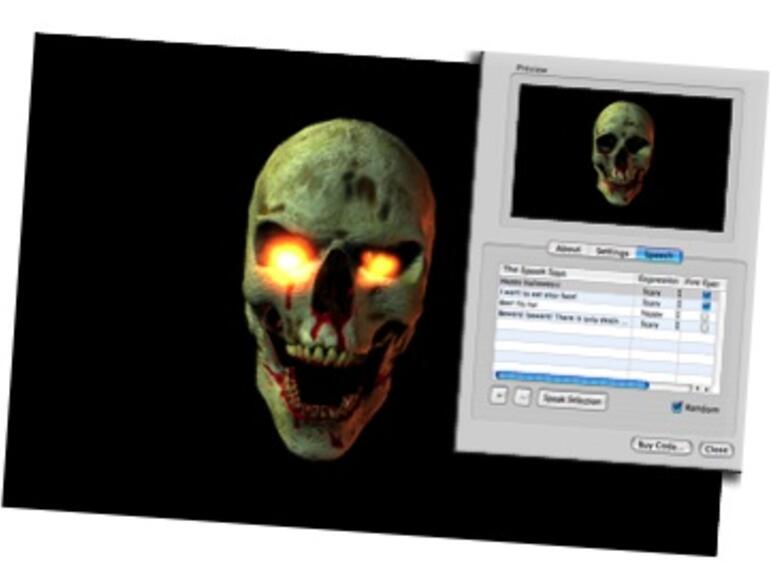Click the Buy Code button
The height and width of the screenshot is (578, 770).
661,445
